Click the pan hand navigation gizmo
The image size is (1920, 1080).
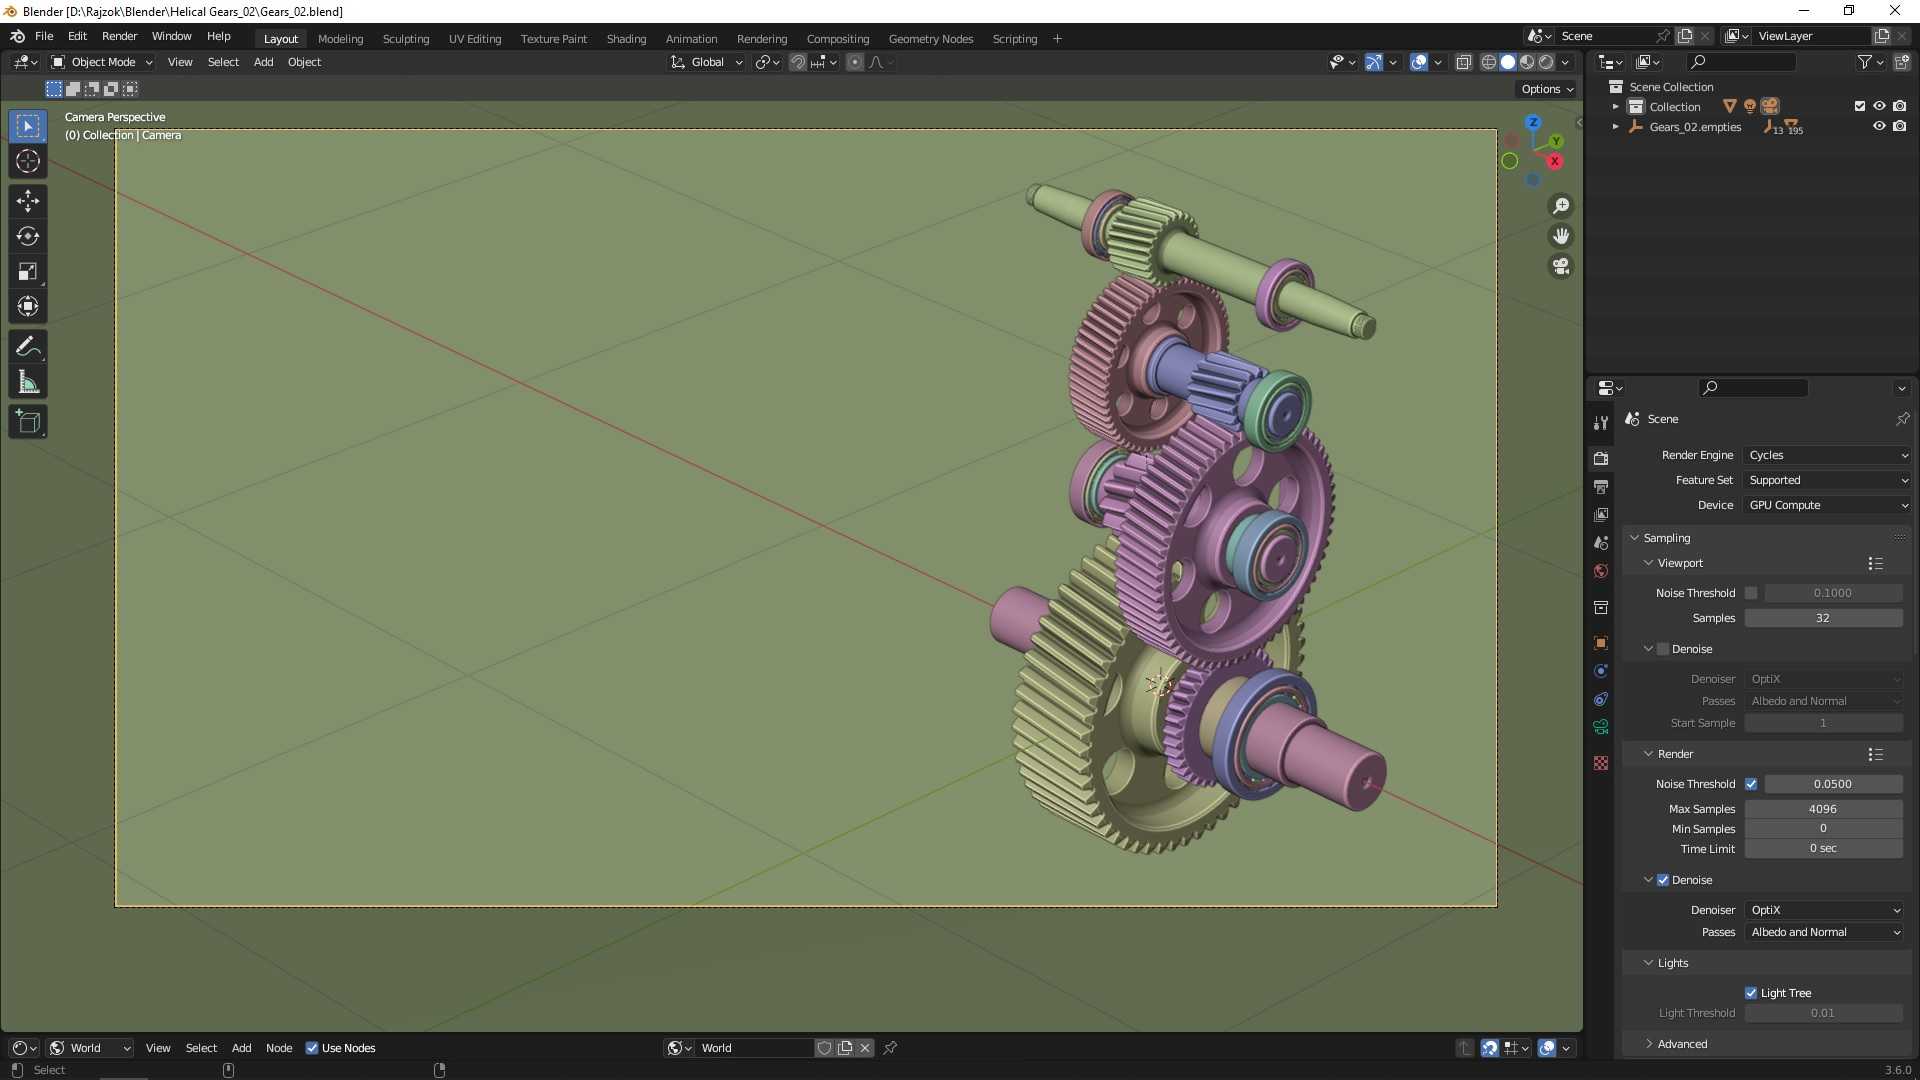(1561, 236)
